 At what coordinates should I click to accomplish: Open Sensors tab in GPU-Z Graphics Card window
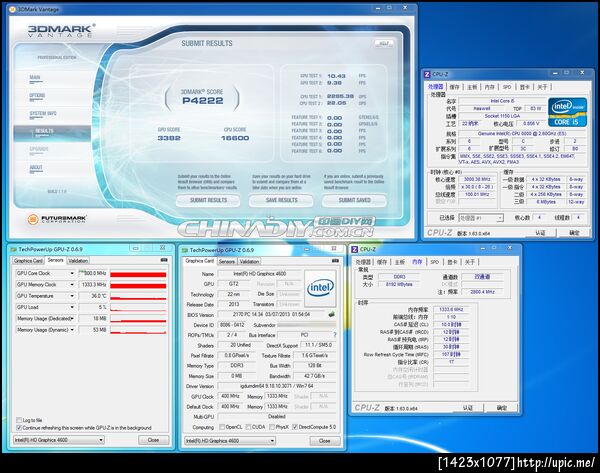click(x=227, y=261)
